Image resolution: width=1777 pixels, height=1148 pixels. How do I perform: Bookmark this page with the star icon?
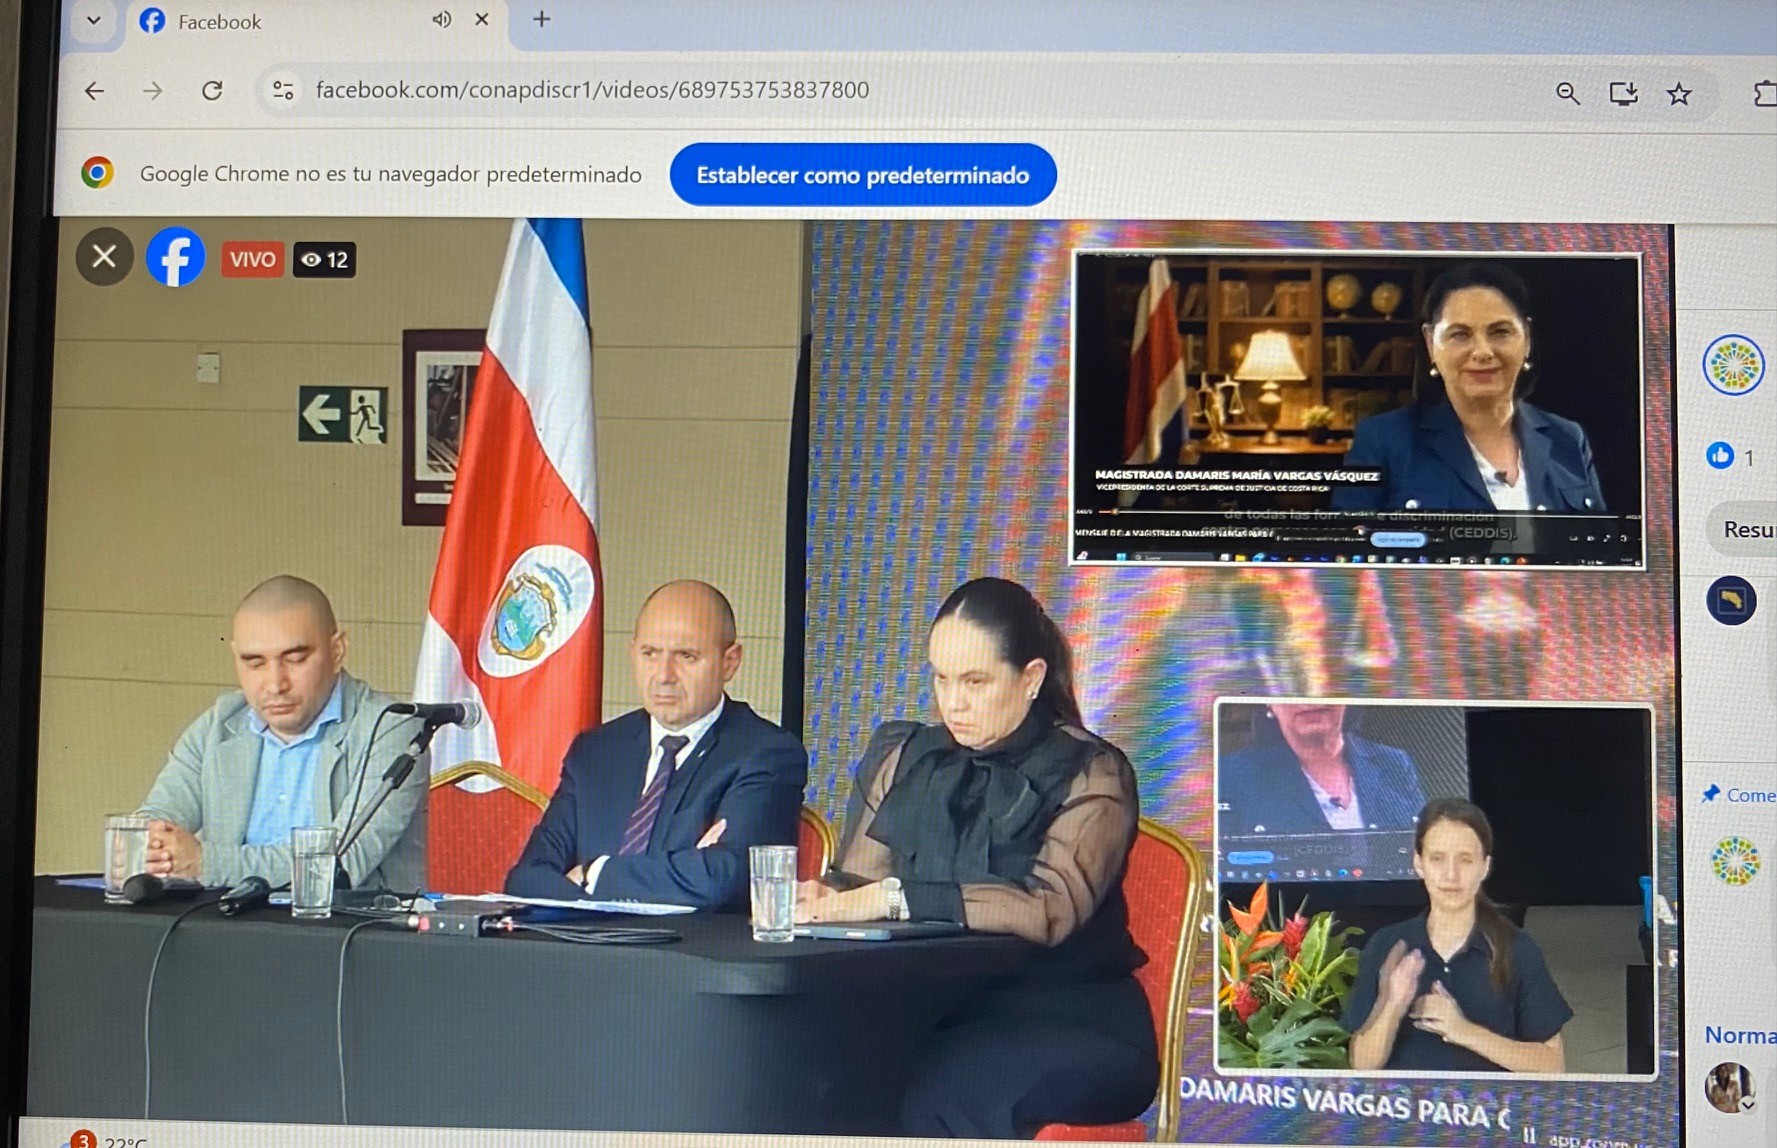click(x=1679, y=93)
